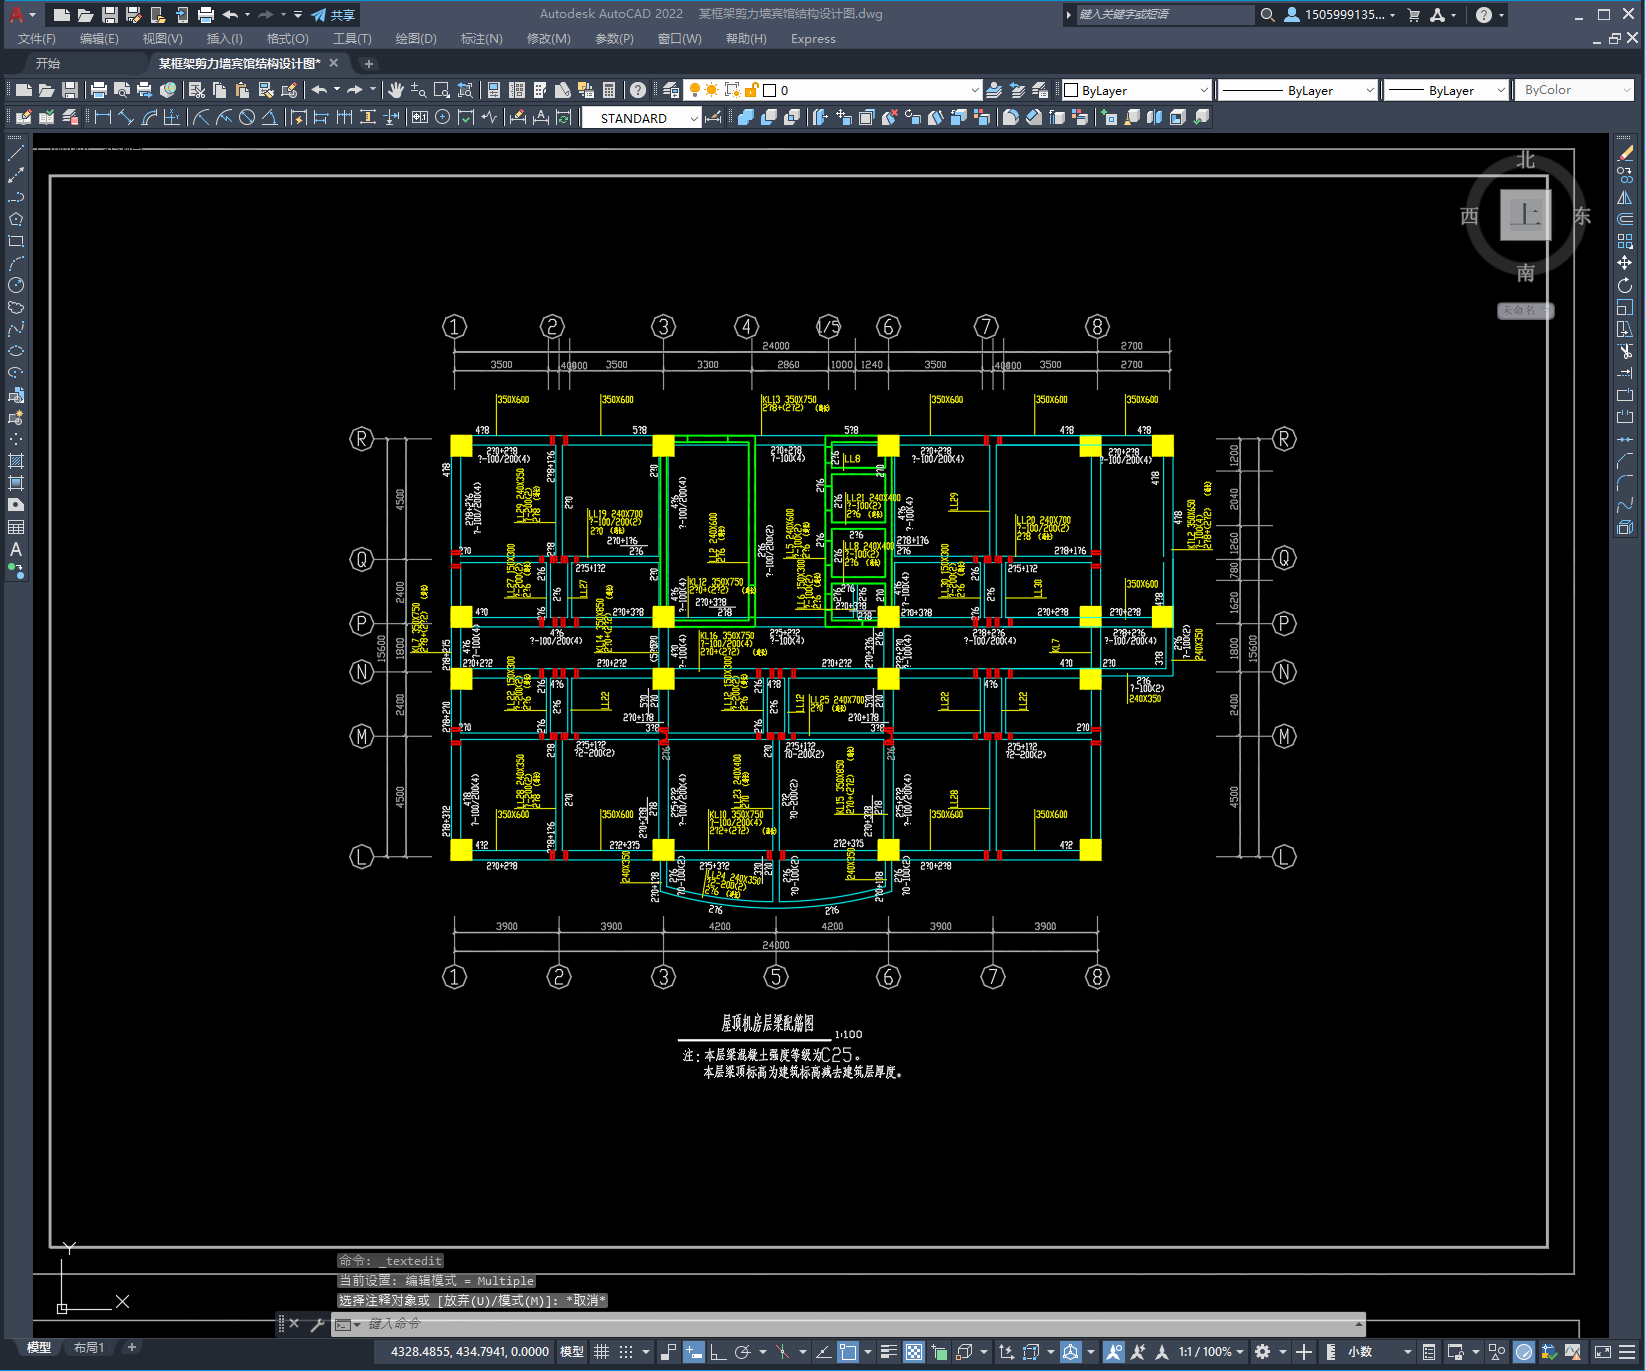Open the 修改(M) menu
1645x1371 pixels.
[x=548, y=39]
